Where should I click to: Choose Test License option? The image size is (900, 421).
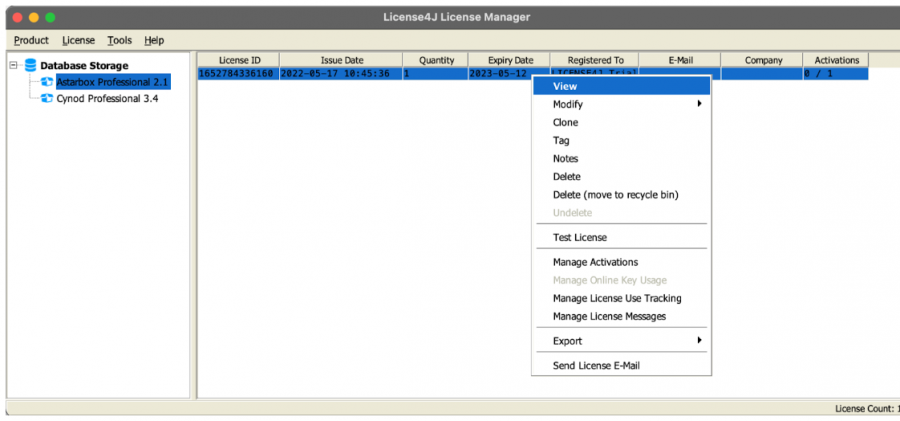(579, 237)
